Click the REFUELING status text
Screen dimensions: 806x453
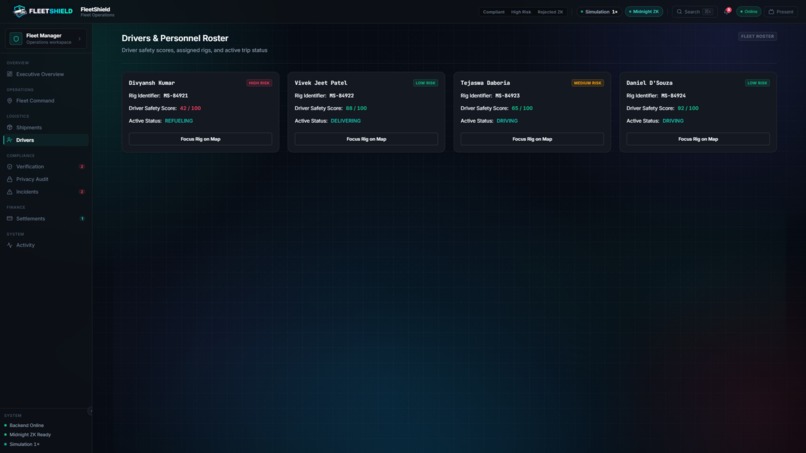pyautogui.click(x=179, y=121)
